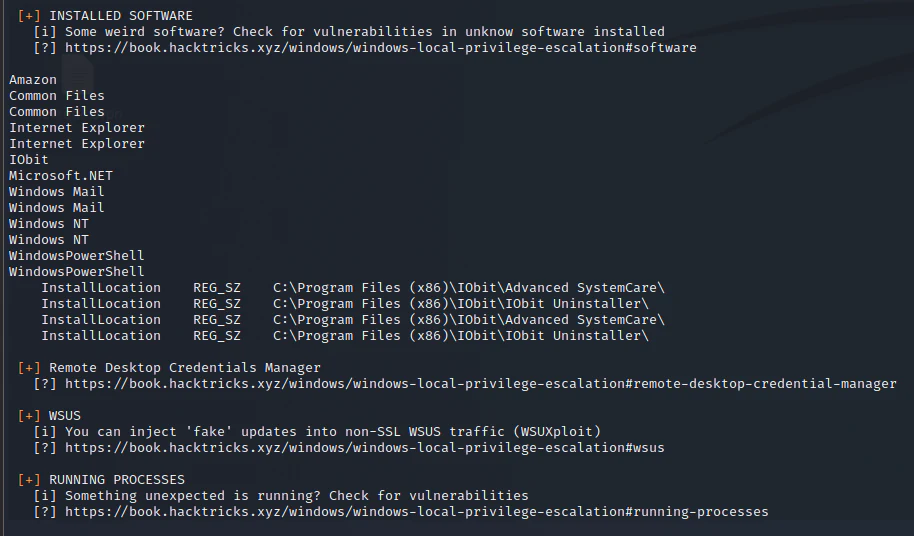Click the INSTALLED SOFTWARE heading
The height and width of the screenshot is (536, 914).
click(121, 16)
